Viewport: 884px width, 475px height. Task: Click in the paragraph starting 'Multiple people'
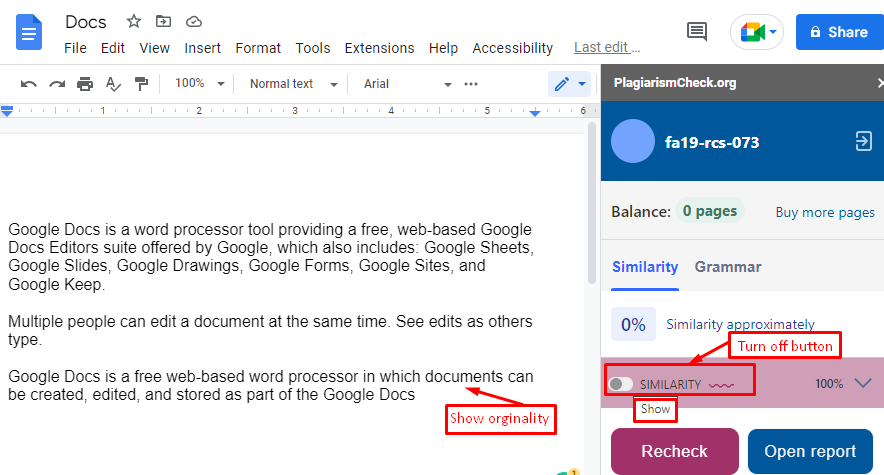pos(270,330)
